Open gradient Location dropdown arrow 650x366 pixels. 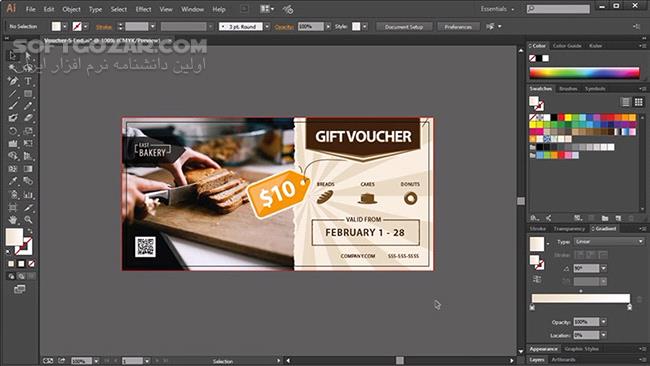click(x=604, y=335)
